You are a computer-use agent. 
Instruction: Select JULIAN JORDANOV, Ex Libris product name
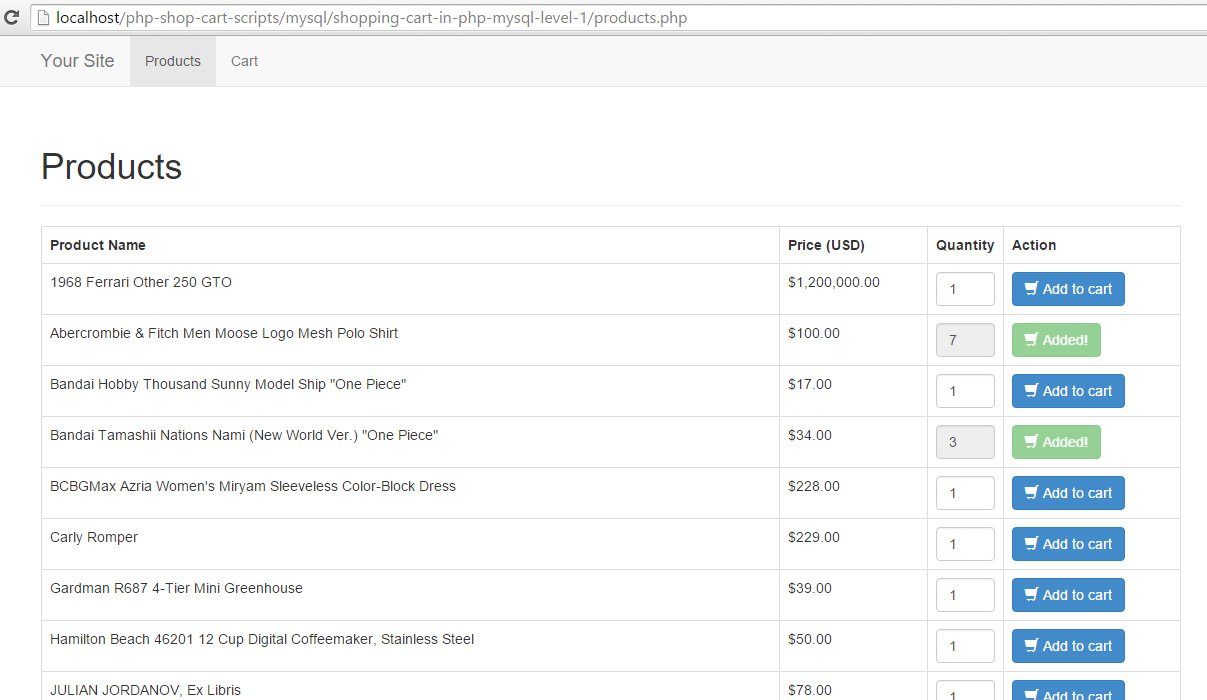coord(145,690)
